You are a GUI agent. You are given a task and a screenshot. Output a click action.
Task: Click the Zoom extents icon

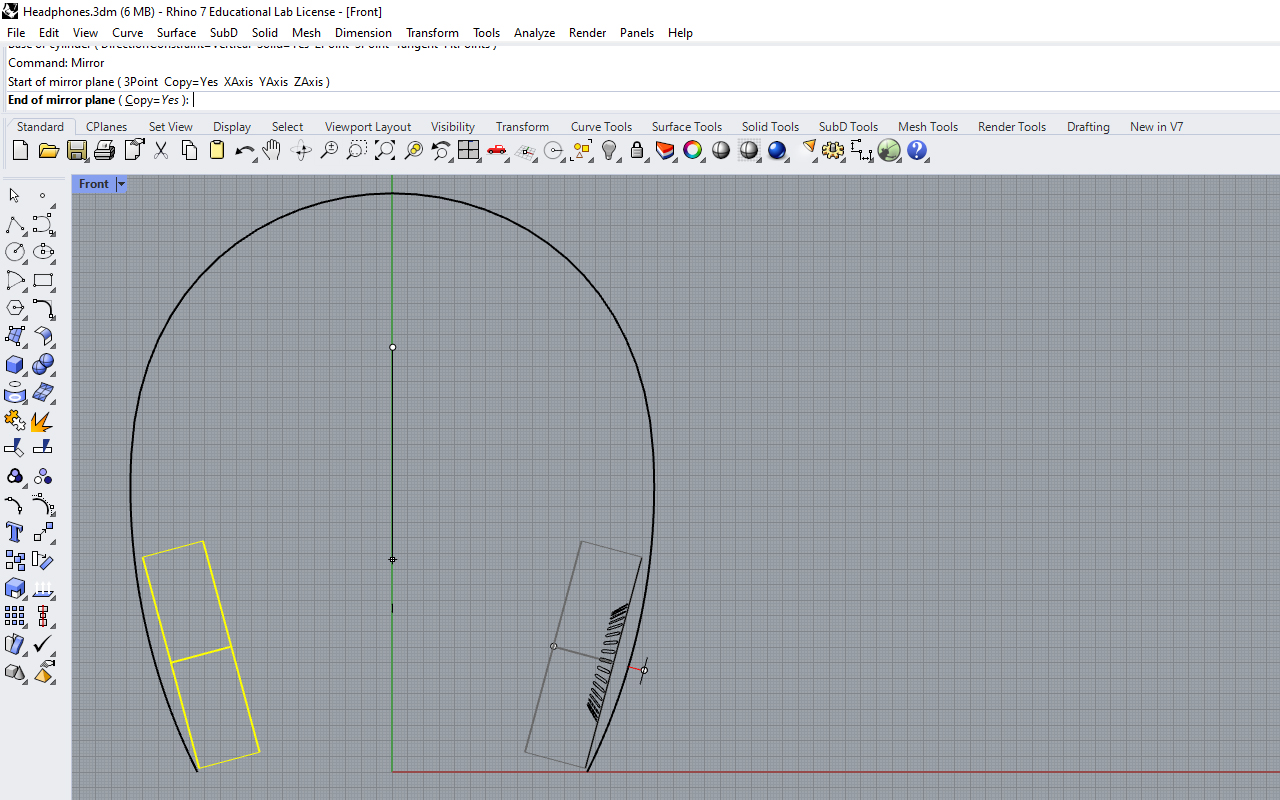point(385,151)
